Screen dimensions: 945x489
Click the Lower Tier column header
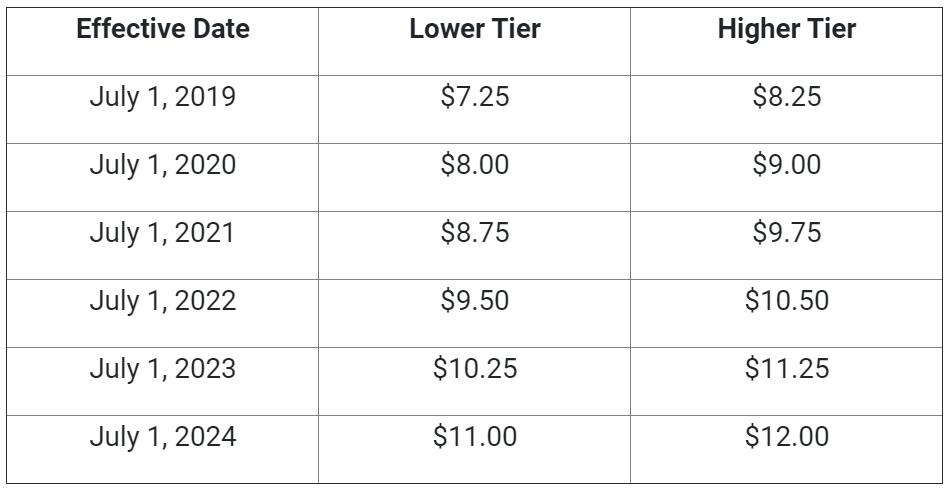pyautogui.click(x=474, y=29)
